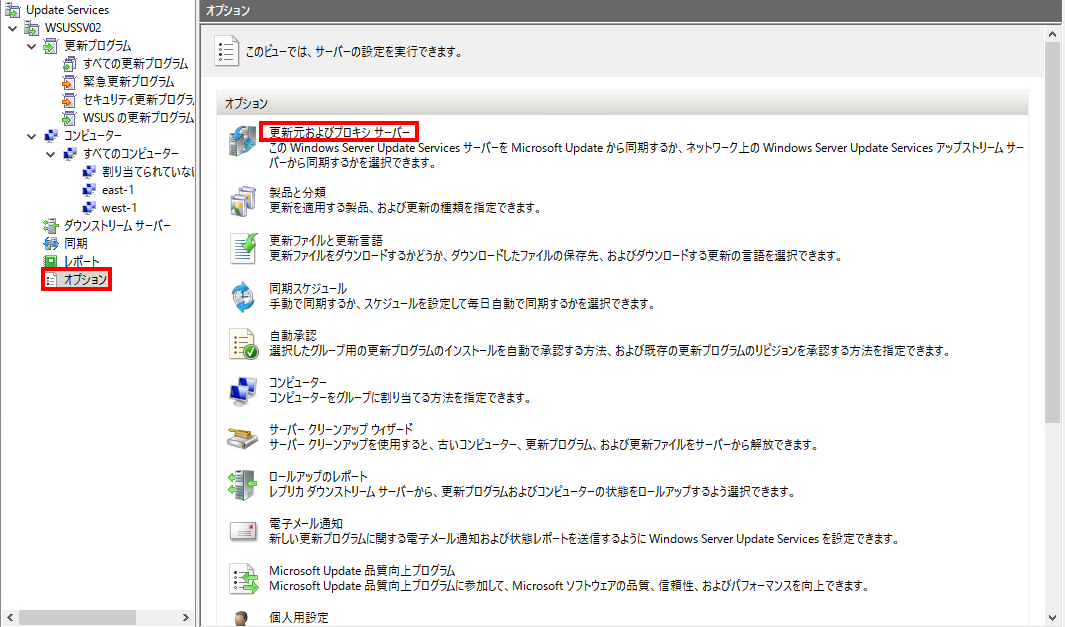This screenshot has width=1065, height=627.
Task: Select the サーバー クリーンアップ ウィザード icon
Action: pyautogui.click(x=243, y=437)
